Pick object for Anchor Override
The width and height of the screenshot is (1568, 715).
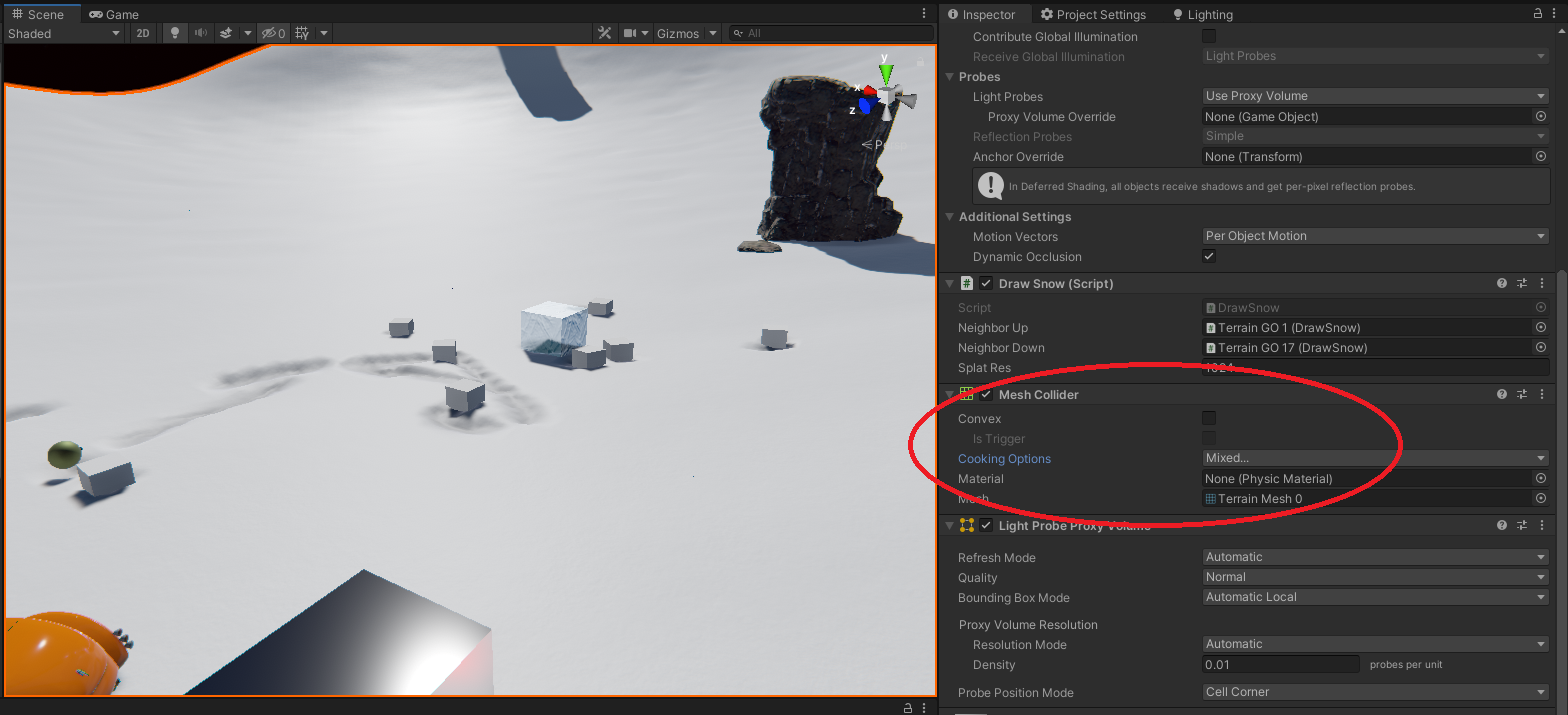pos(1540,156)
